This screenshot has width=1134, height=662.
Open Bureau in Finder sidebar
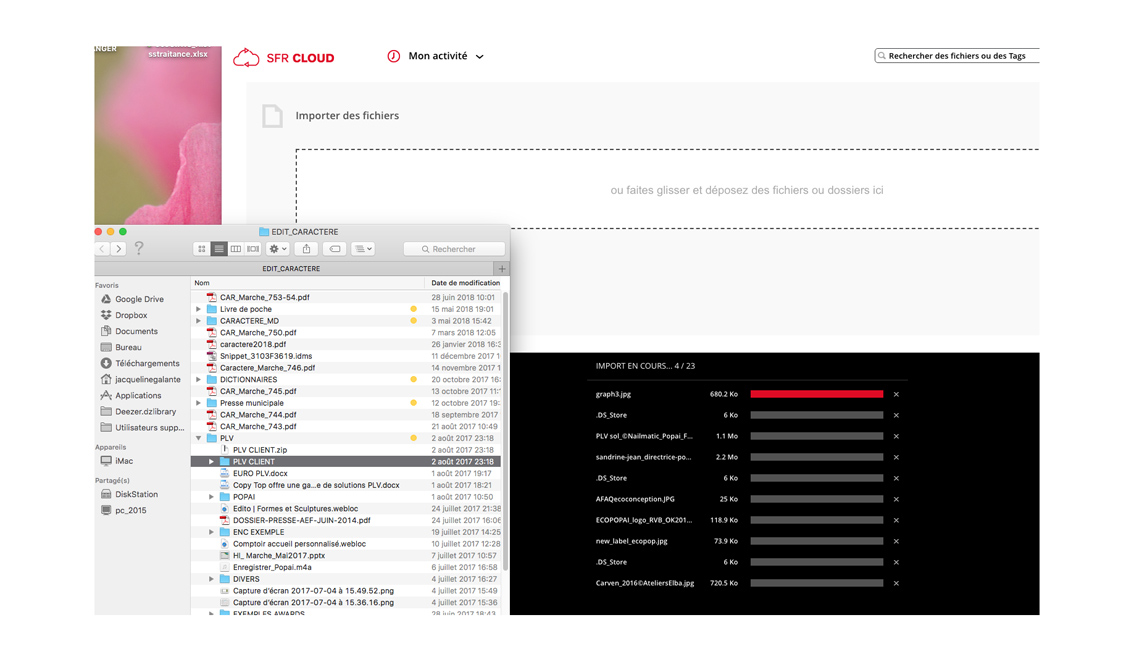[x=122, y=347]
